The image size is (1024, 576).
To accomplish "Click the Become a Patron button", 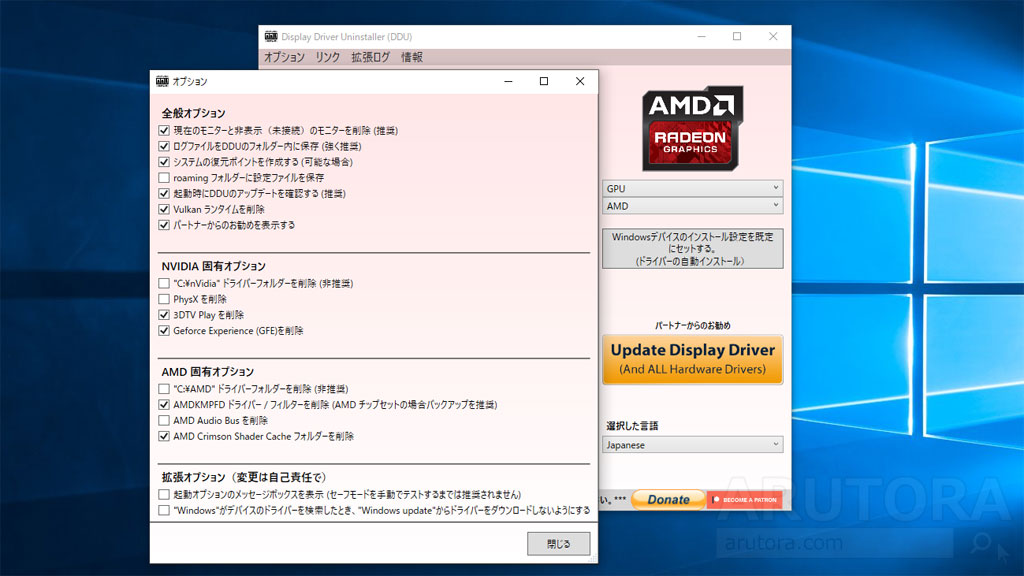I will [x=744, y=500].
